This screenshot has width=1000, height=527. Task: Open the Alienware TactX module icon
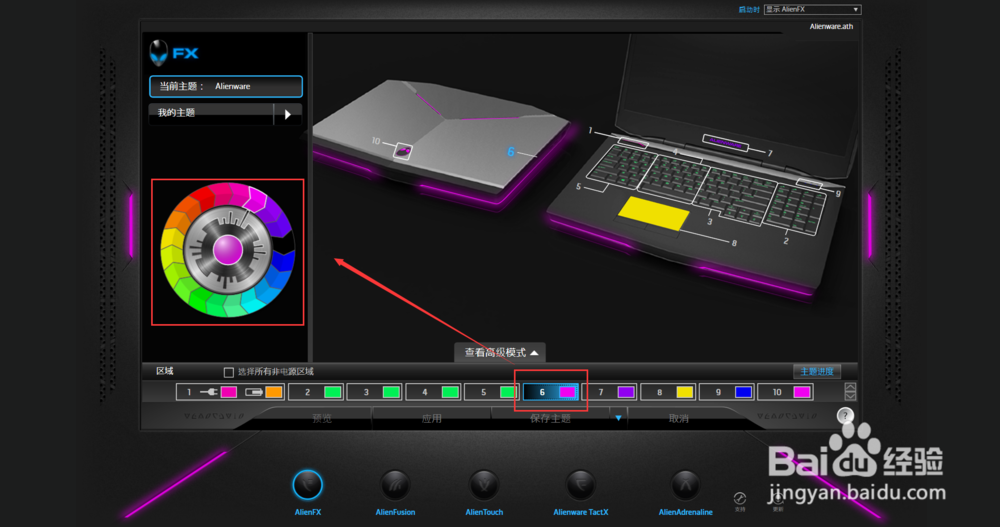580,486
